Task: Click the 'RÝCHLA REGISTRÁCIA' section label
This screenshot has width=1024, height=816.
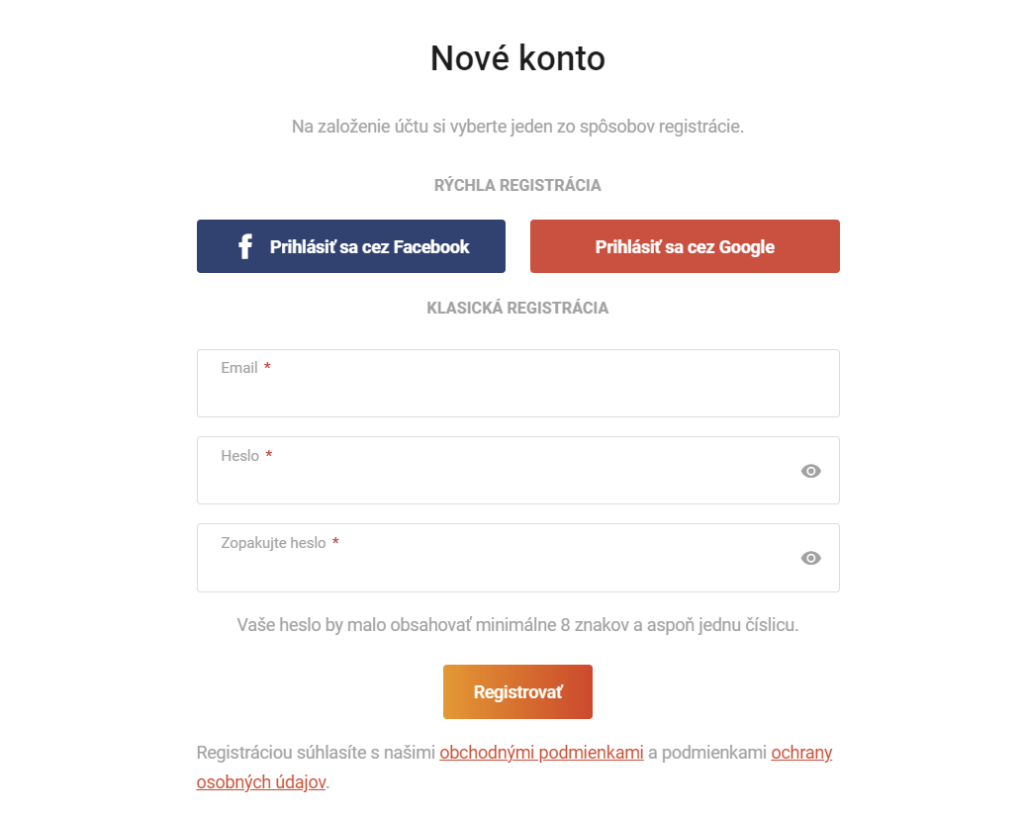Action: click(517, 185)
